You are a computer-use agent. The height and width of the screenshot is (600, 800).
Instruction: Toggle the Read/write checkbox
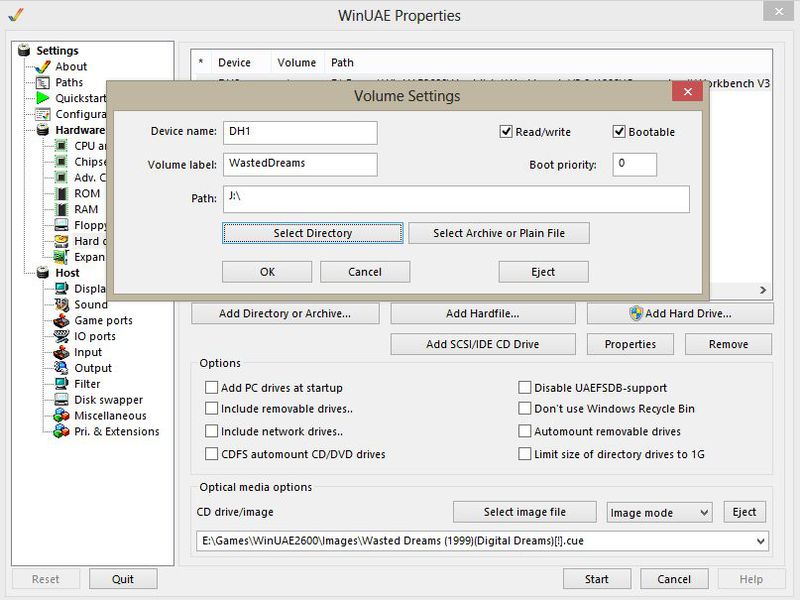506,132
